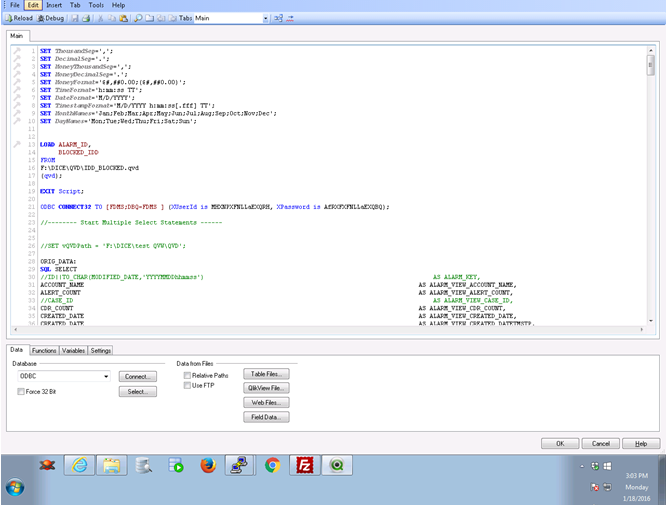Click the Select... button
Screen dimensions: 668x507
click(x=138, y=392)
